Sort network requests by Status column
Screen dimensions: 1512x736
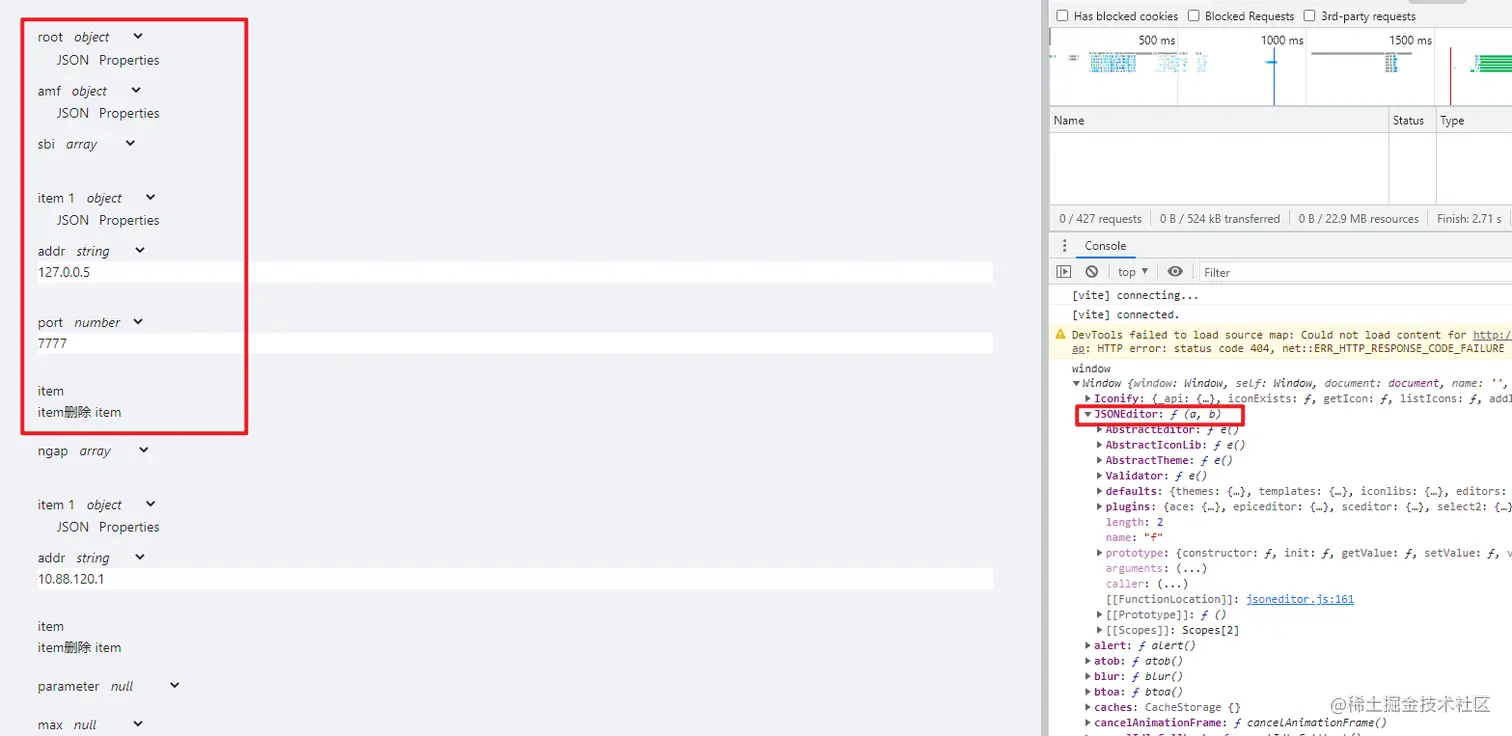pos(1412,121)
